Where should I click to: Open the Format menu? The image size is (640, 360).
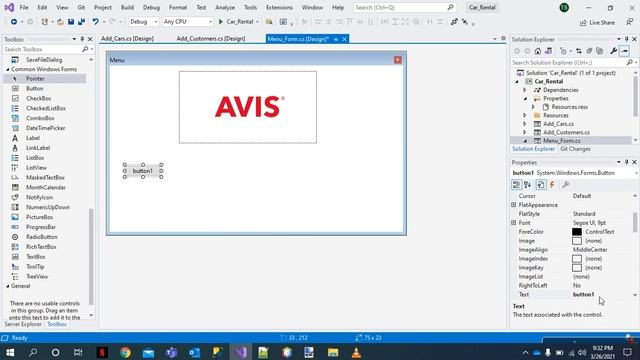click(178, 7)
